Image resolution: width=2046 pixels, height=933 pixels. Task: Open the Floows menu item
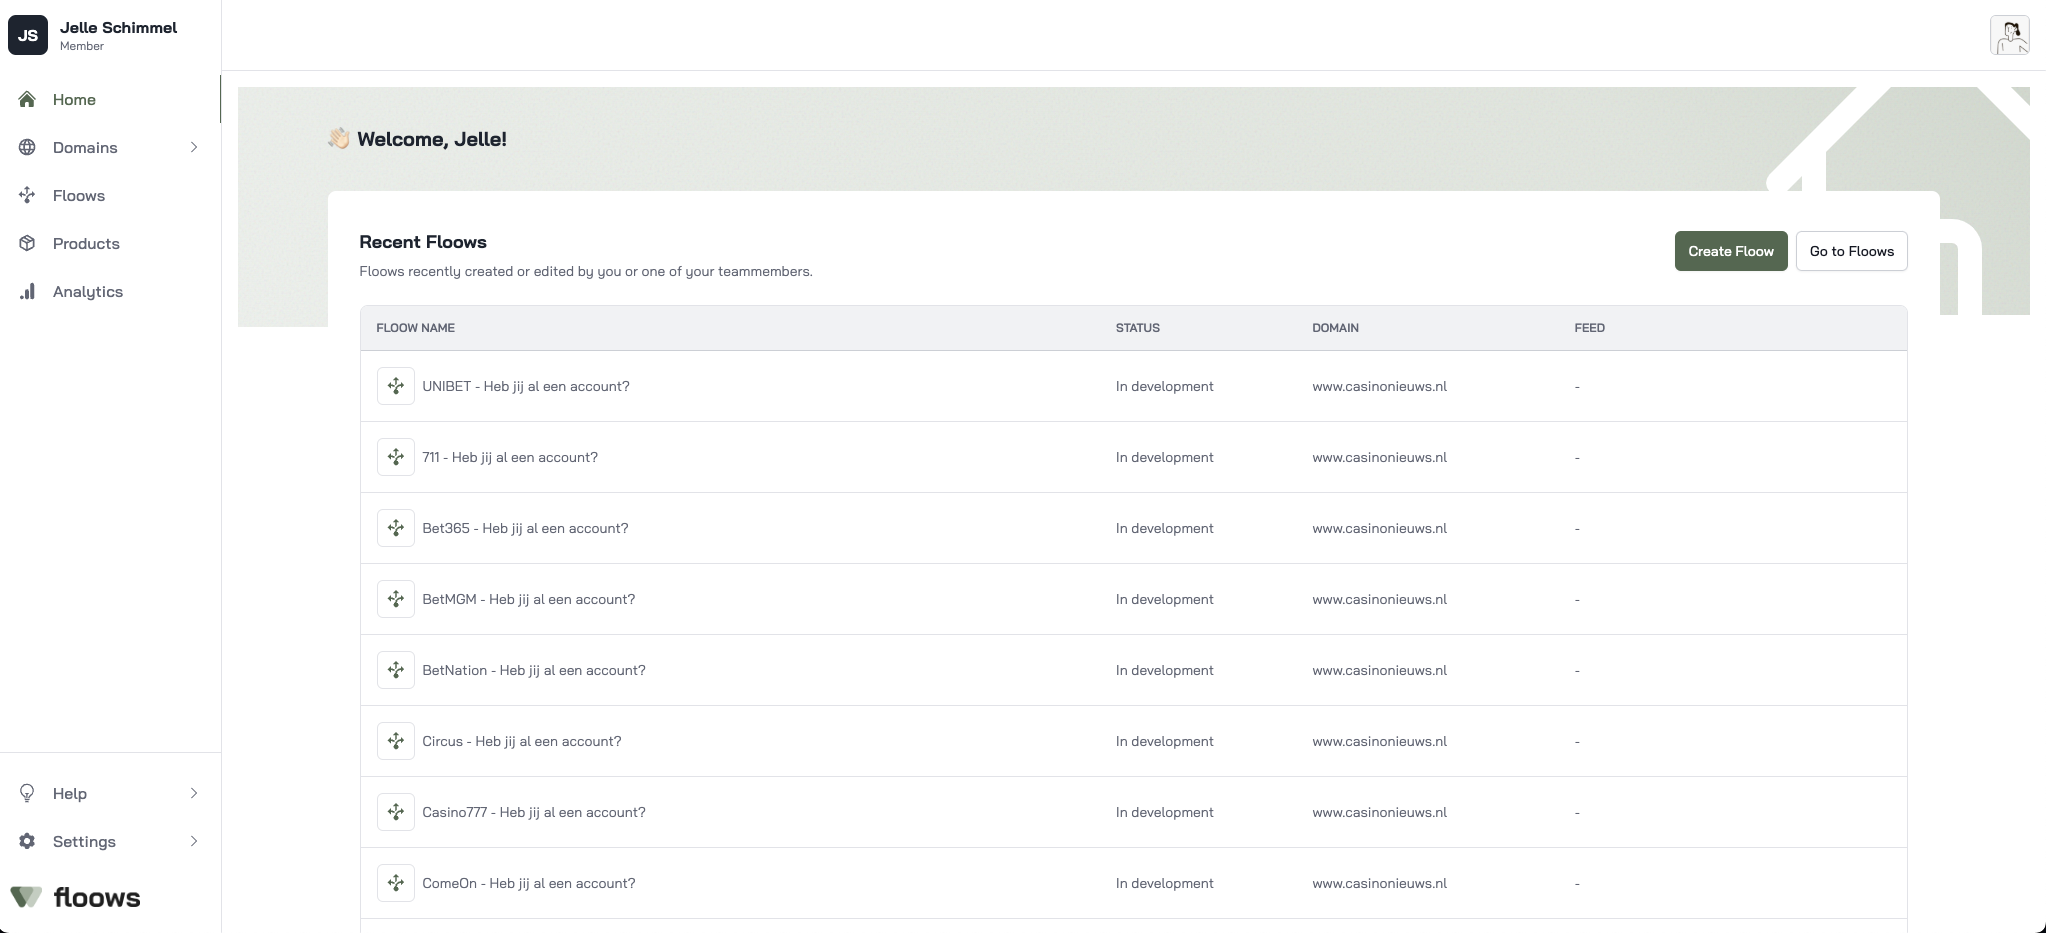click(110, 195)
